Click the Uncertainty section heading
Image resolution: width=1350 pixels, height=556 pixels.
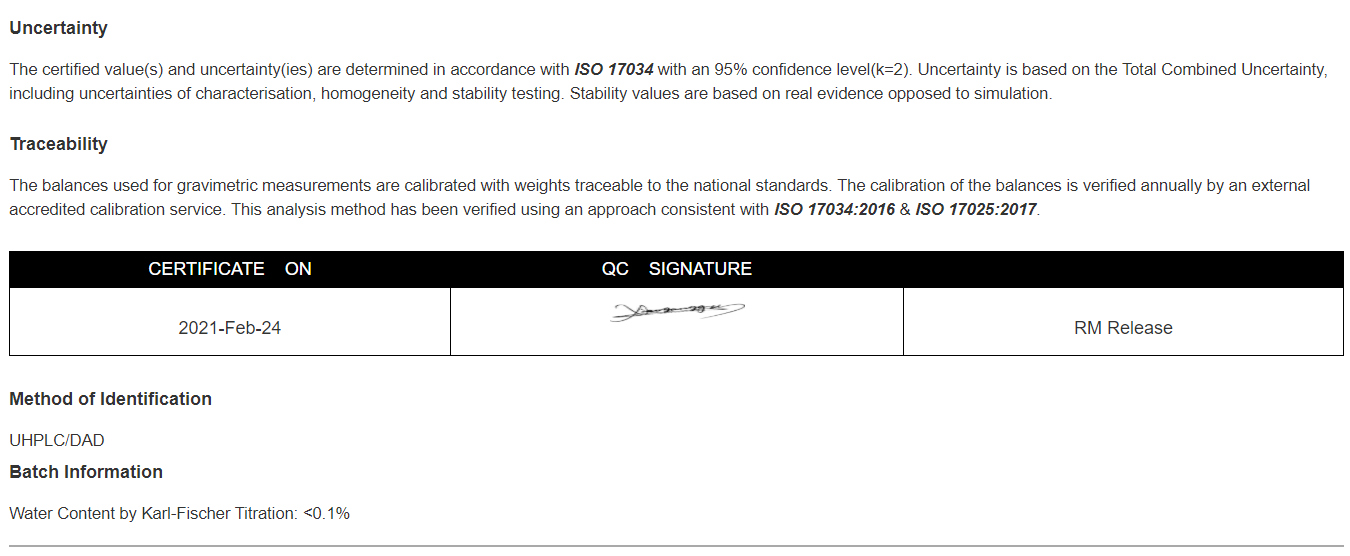pyautogui.click(x=58, y=28)
